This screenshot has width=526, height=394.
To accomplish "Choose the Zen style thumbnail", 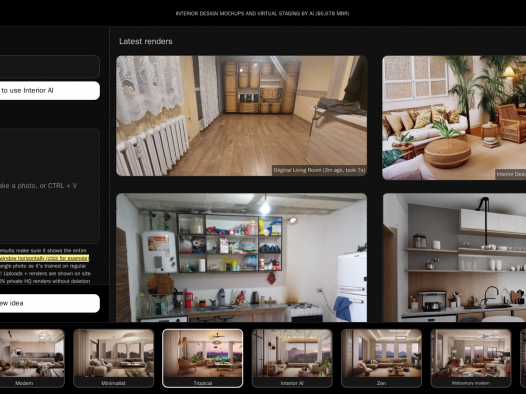I will (381, 358).
